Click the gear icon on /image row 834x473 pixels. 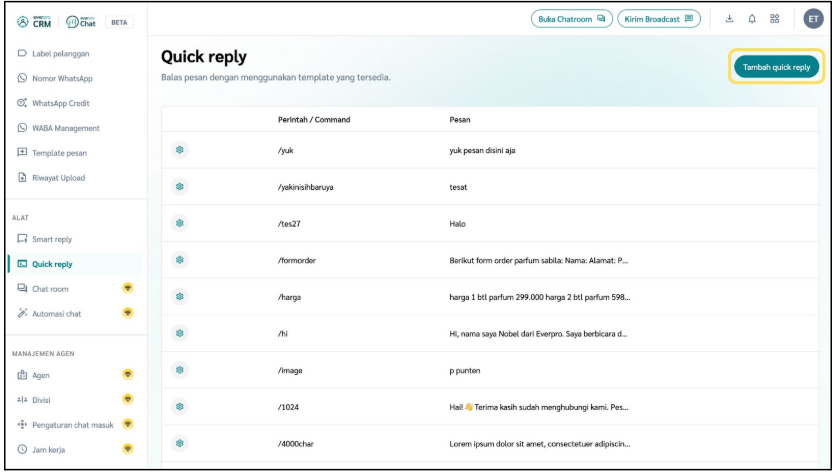point(180,370)
